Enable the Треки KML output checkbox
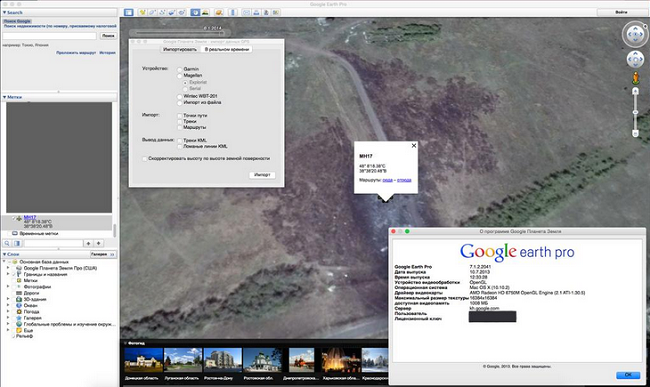 (x=179, y=140)
